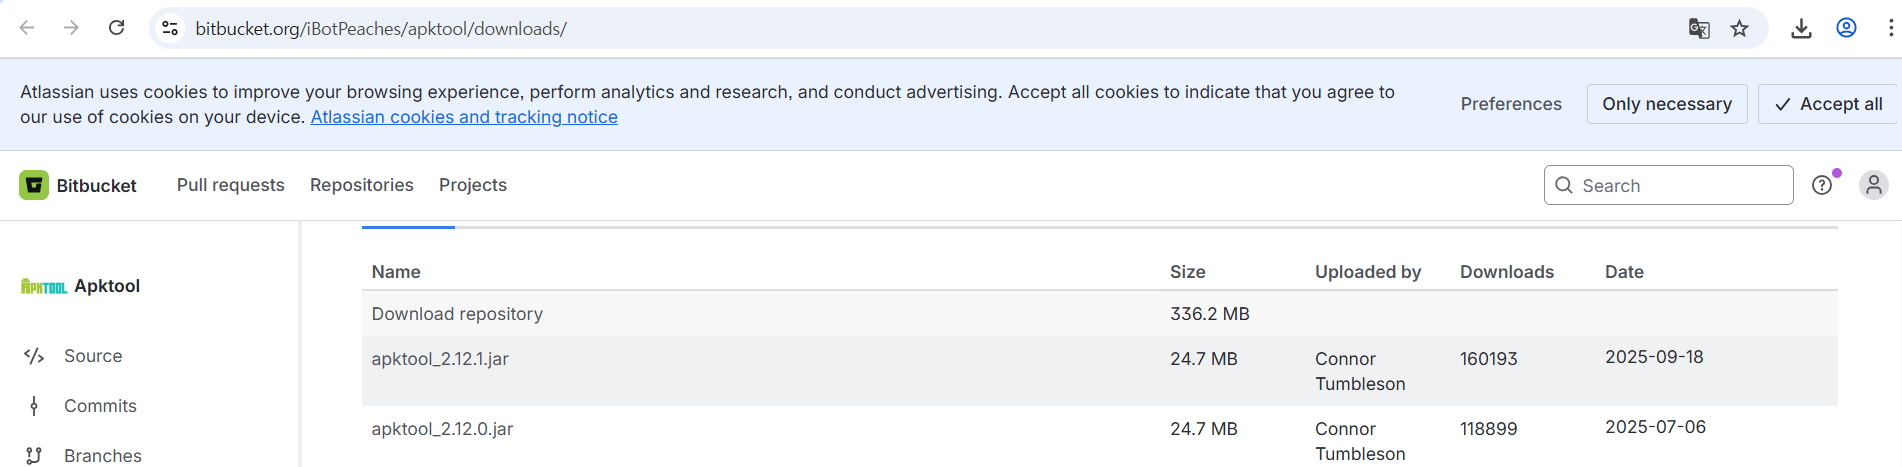Go to Branches in sidebar
Screen dimensions: 1902x467
[102, 456]
